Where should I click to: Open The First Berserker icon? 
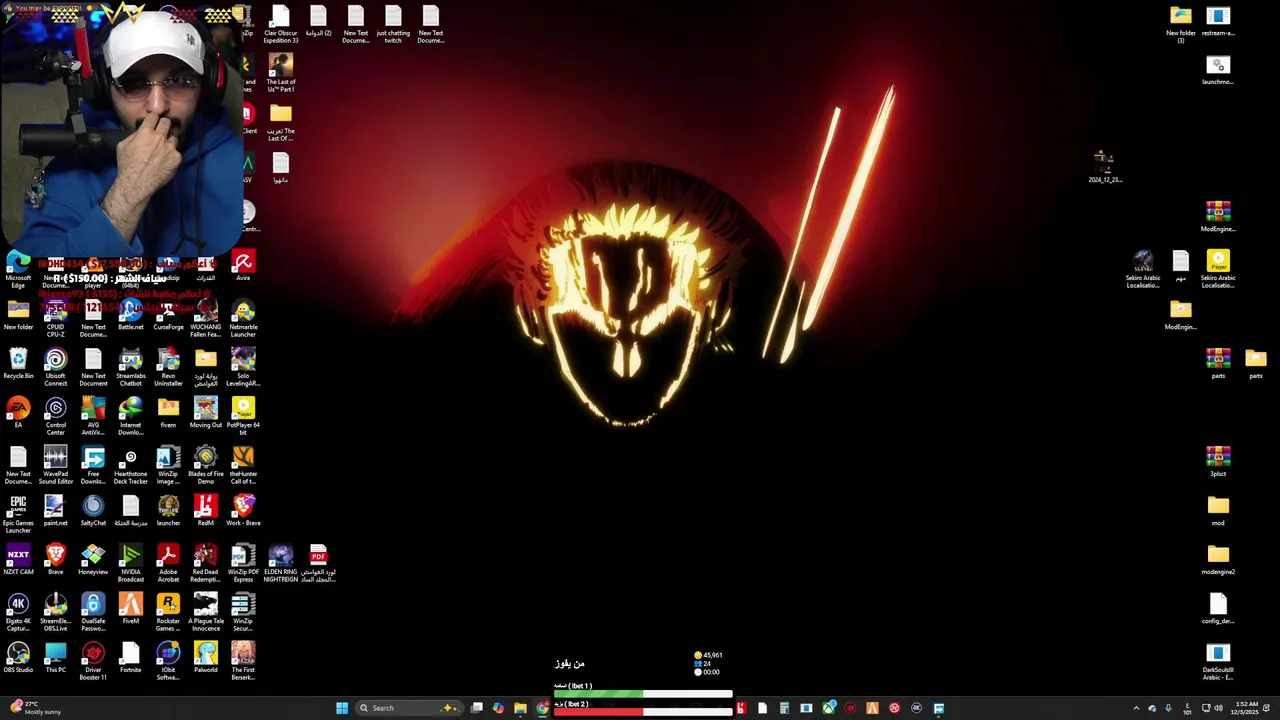tap(243, 661)
